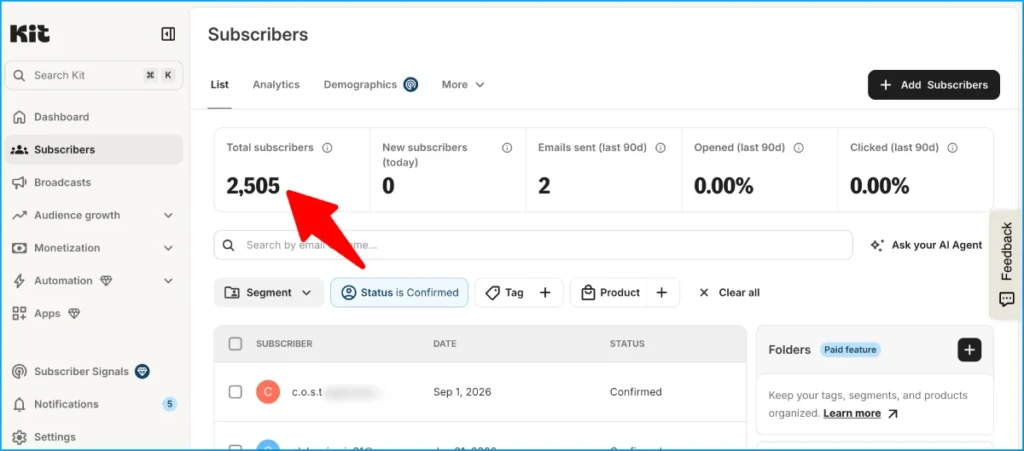Click the 2,505 total subscribers value
The width and height of the screenshot is (1024, 451).
(x=253, y=187)
